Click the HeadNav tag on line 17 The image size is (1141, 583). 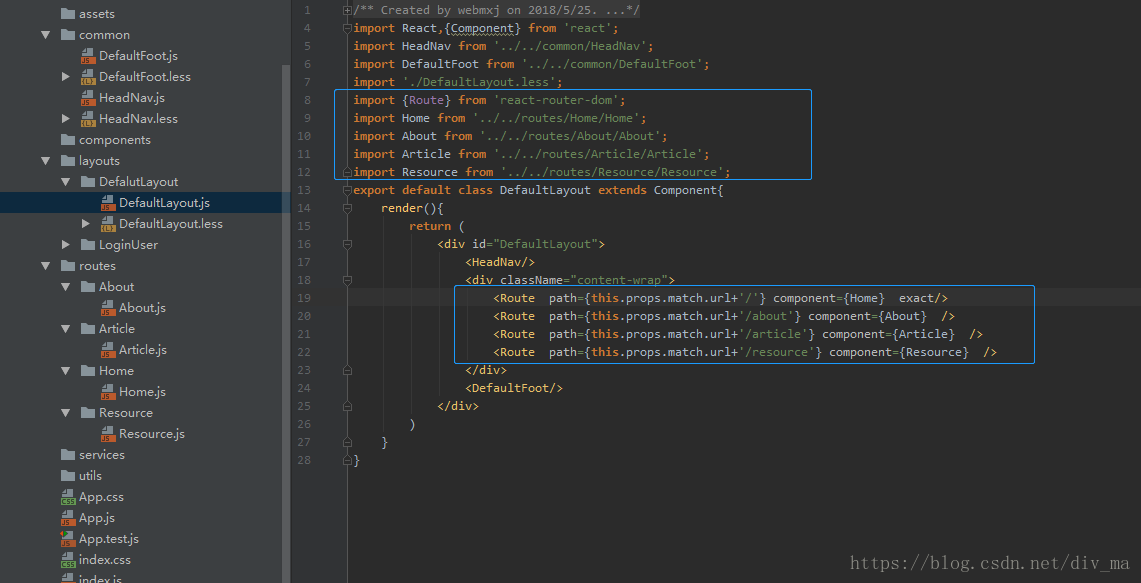(x=501, y=263)
